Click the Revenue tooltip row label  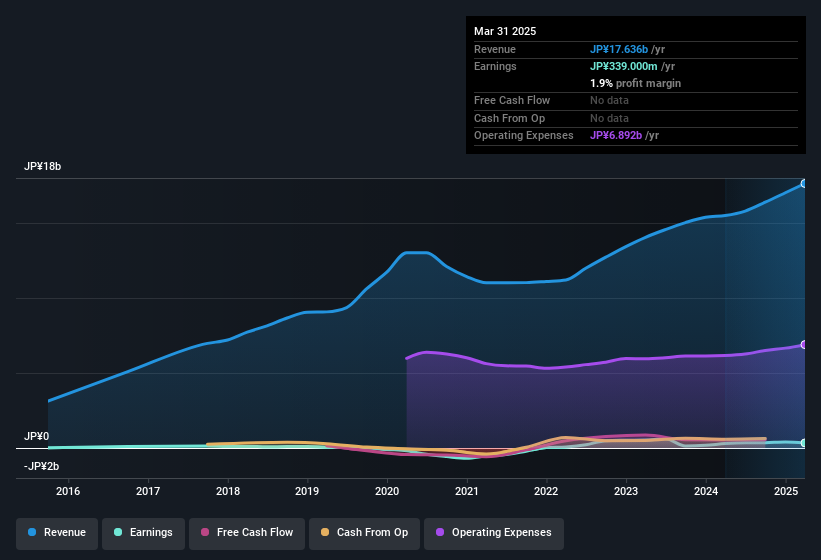click(495, 49)
